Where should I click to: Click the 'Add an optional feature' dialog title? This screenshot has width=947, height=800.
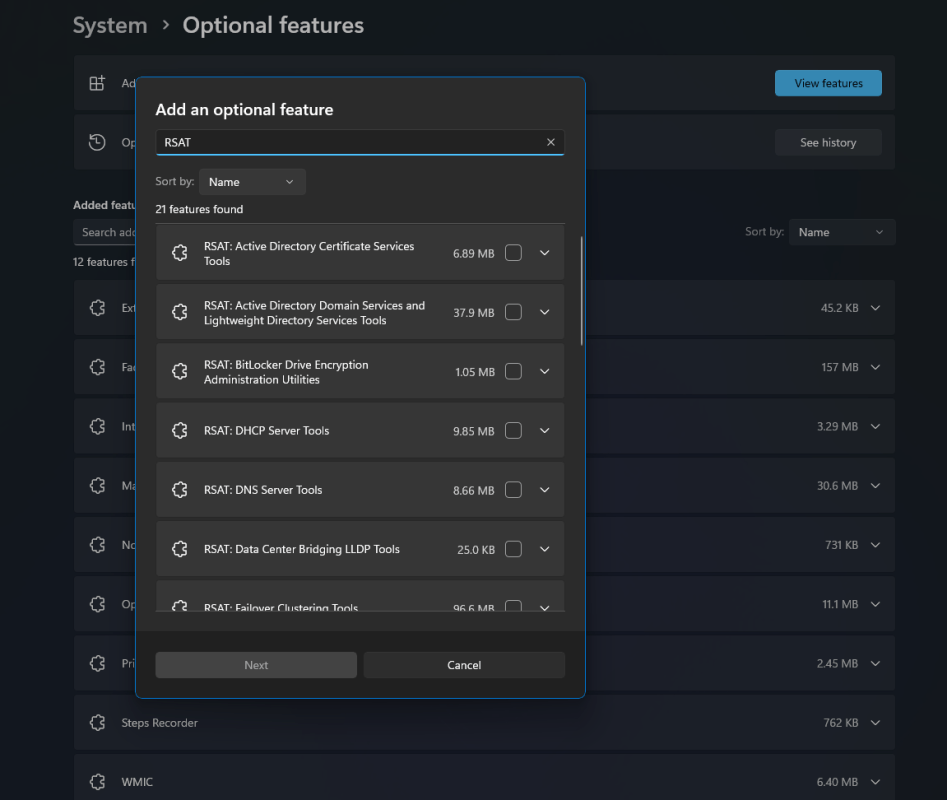tap(244, 109)
